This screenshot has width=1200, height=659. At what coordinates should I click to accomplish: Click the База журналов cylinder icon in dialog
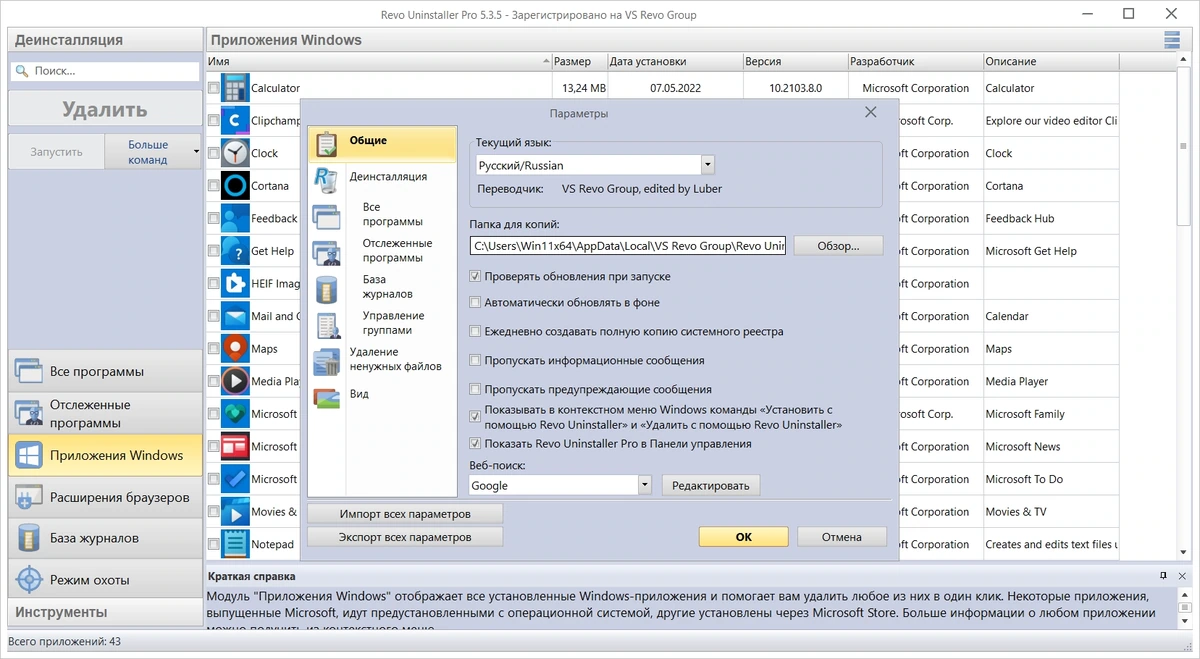coord(327,289)
